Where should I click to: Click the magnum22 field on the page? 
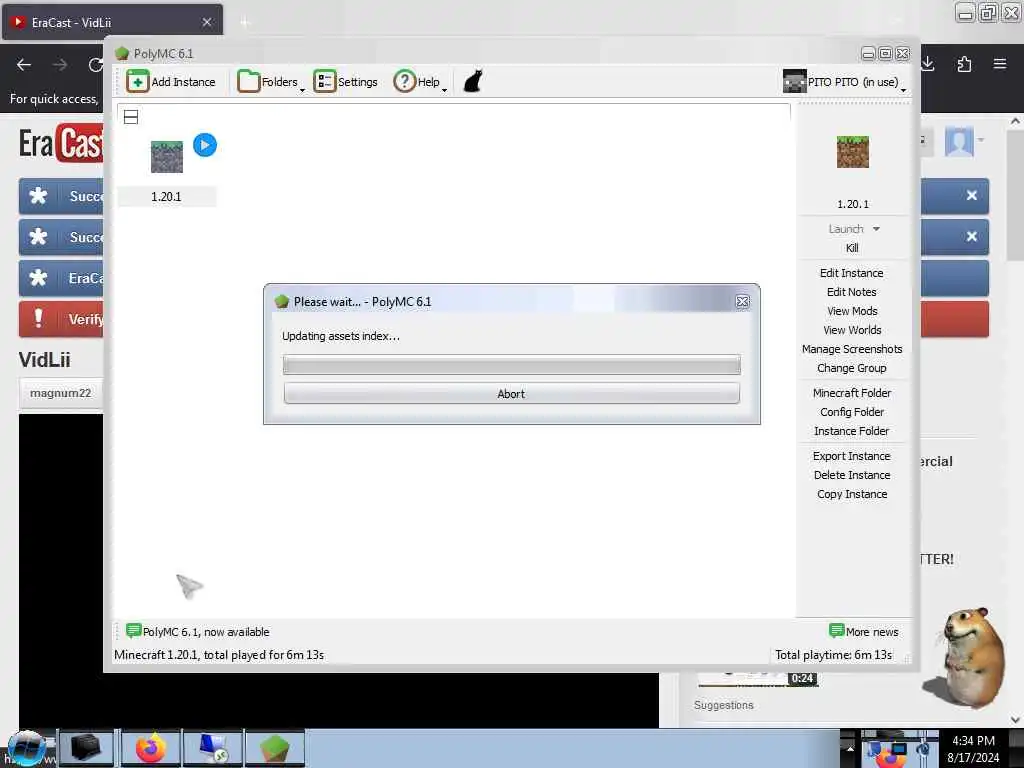pyautogui.click(x=61, y=393)
